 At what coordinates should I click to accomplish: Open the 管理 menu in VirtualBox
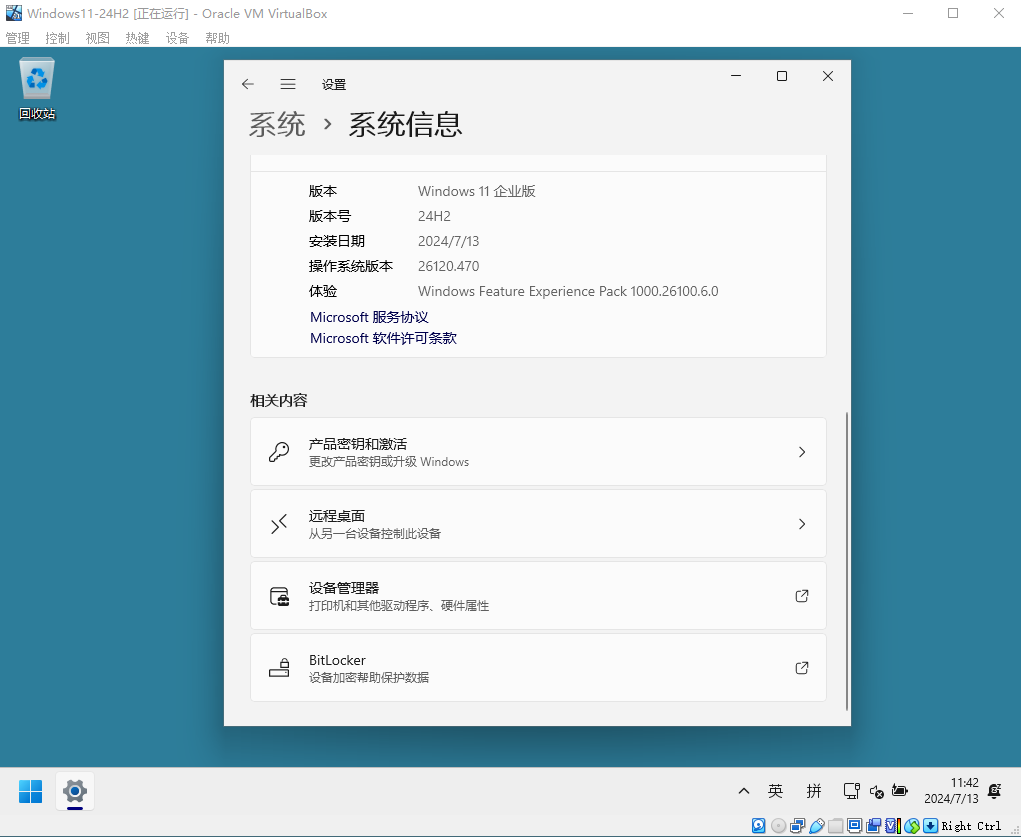tap(18, 38)
